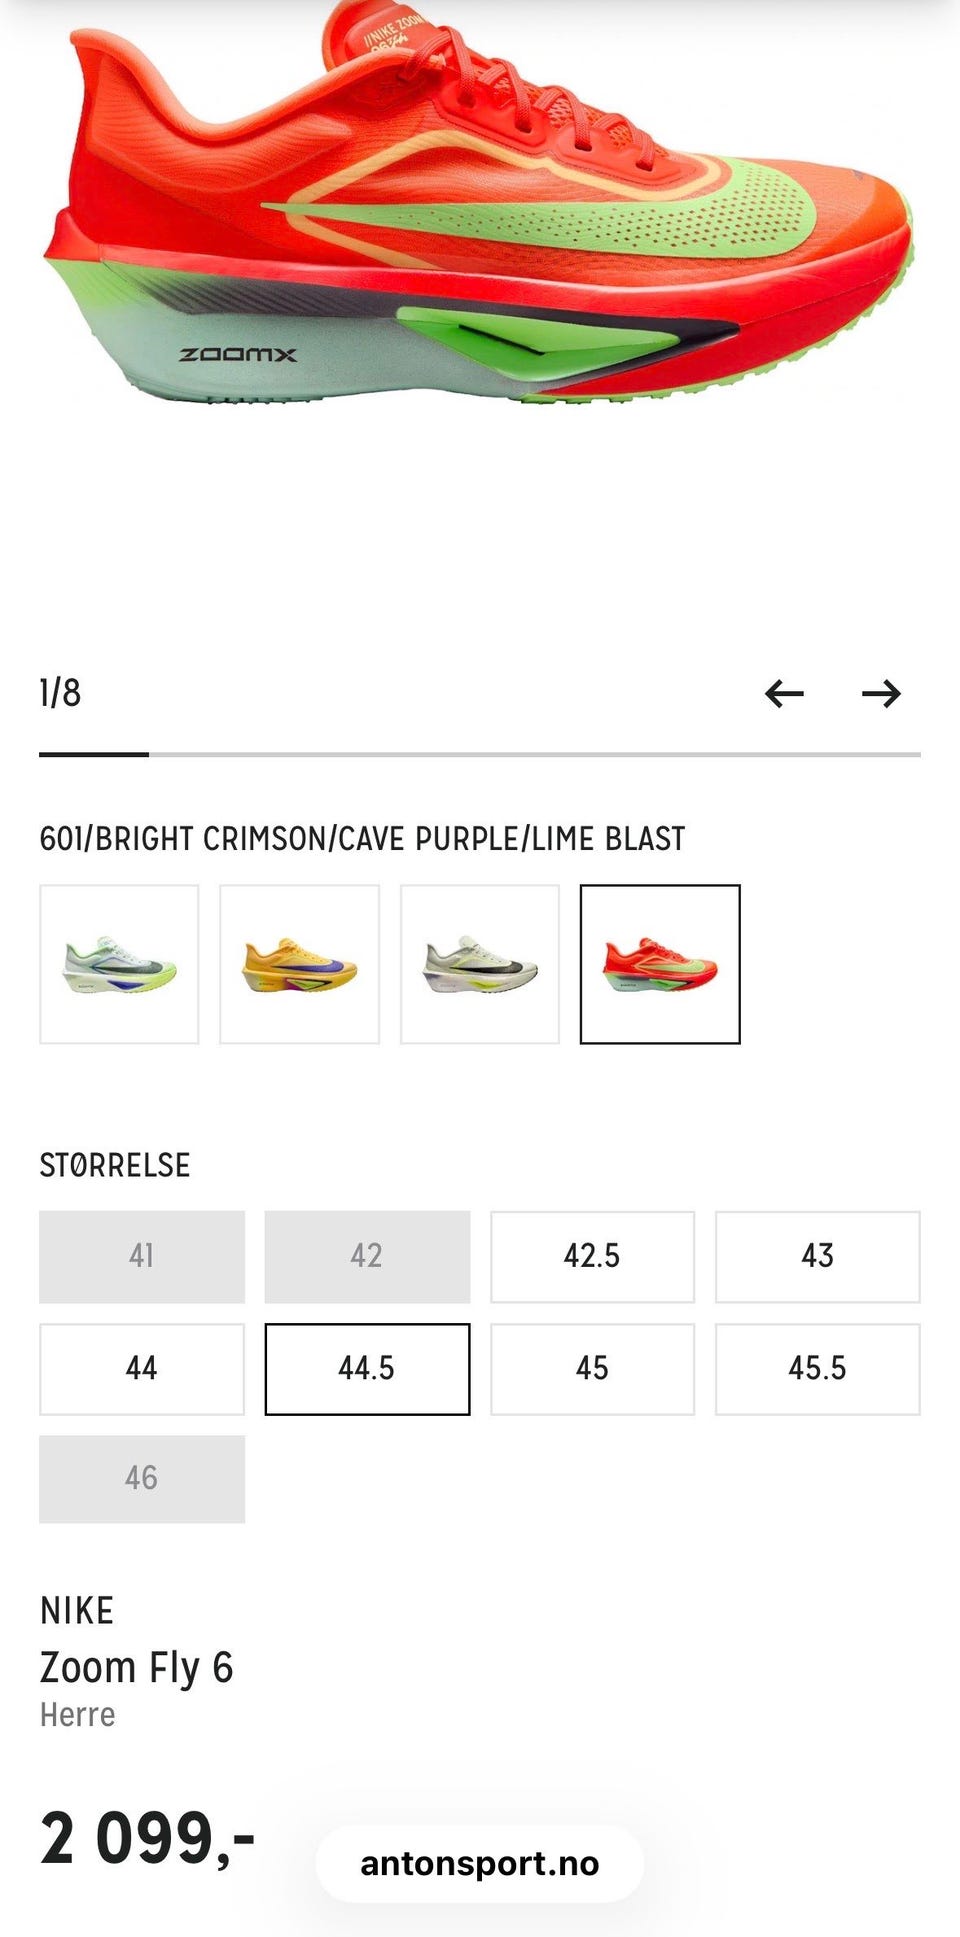960x1937 pixels.
Task: Pick size 45
Action: click(592, 1369)
